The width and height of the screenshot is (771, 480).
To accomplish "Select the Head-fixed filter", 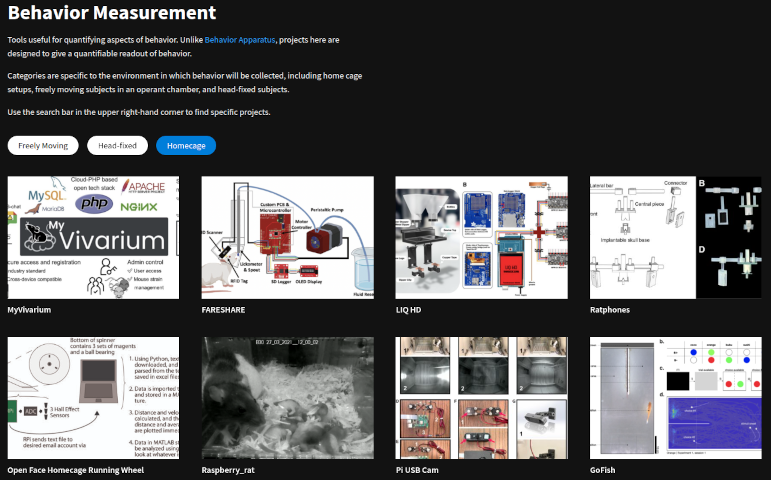I will tap(118, 146).
